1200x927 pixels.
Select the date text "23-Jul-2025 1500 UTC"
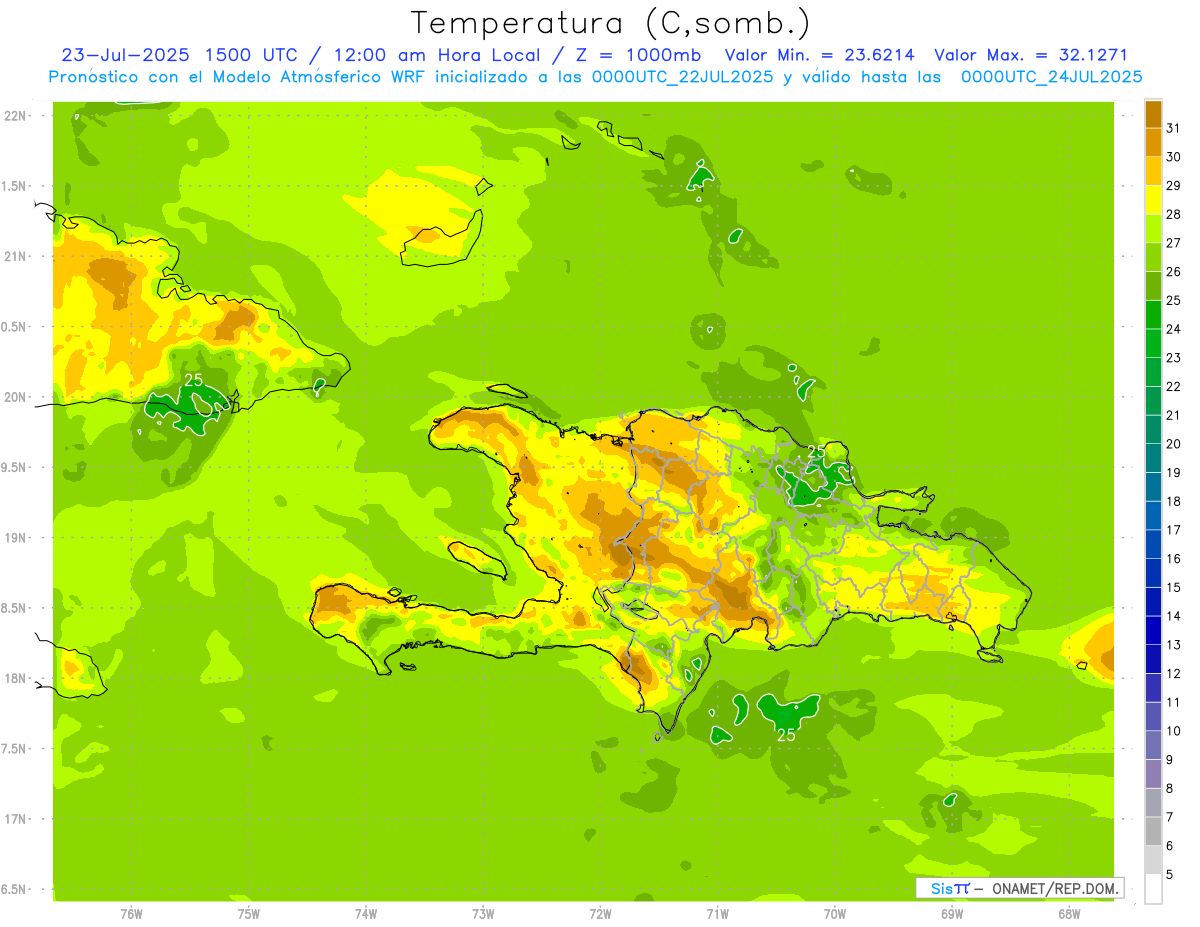pos(179,55)
